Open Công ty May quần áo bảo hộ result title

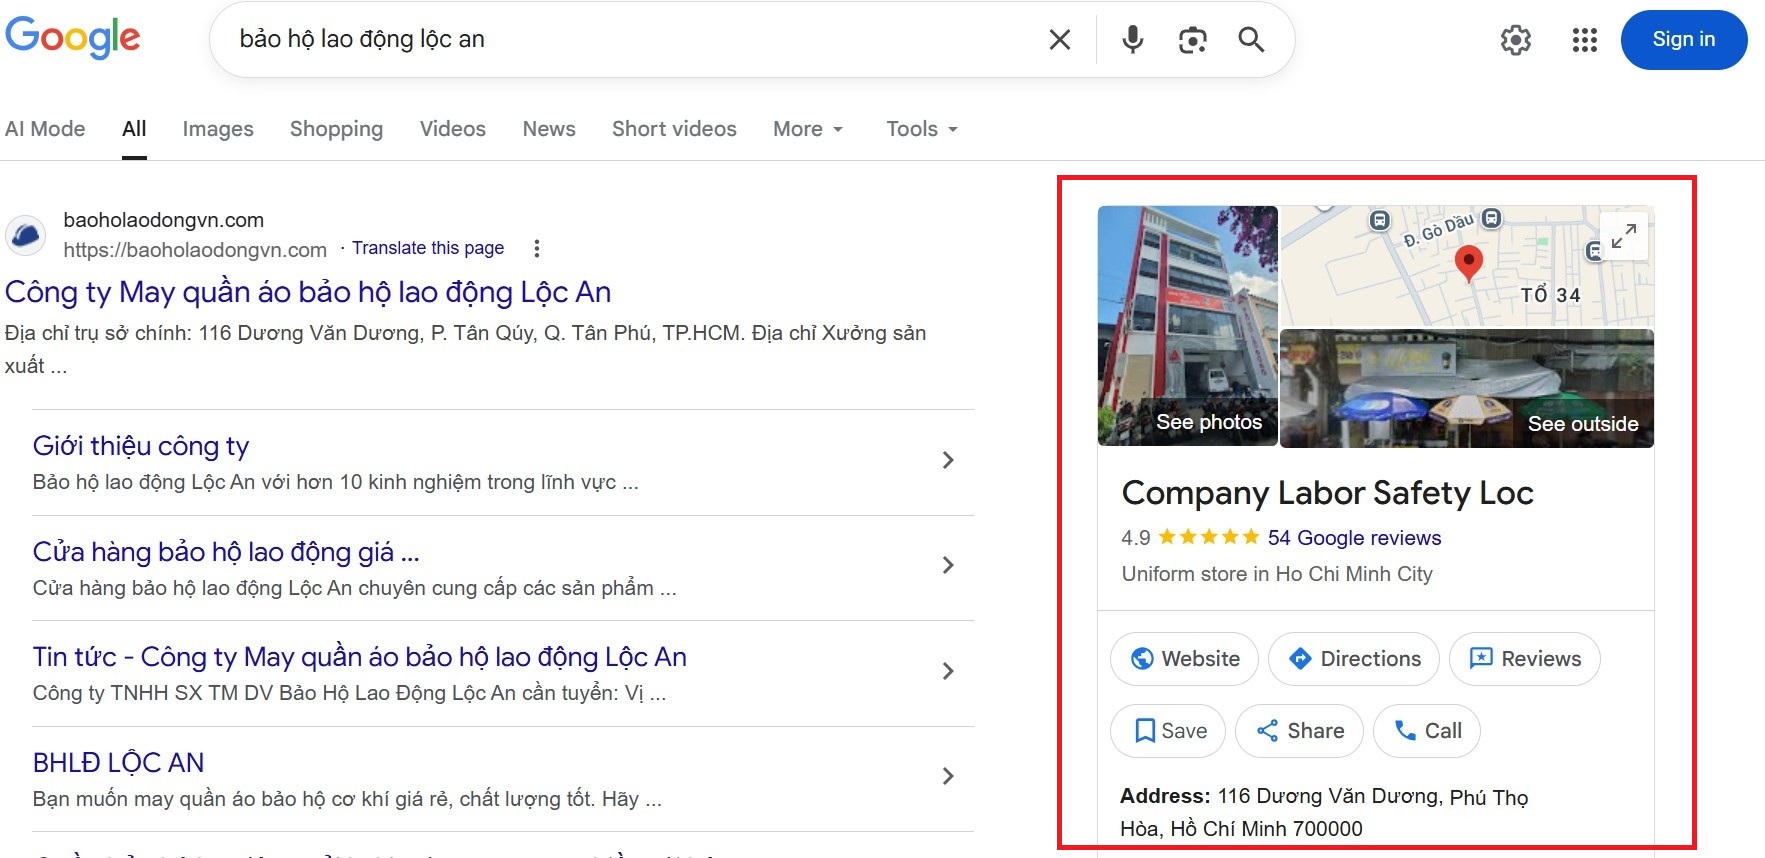point(308,292)
